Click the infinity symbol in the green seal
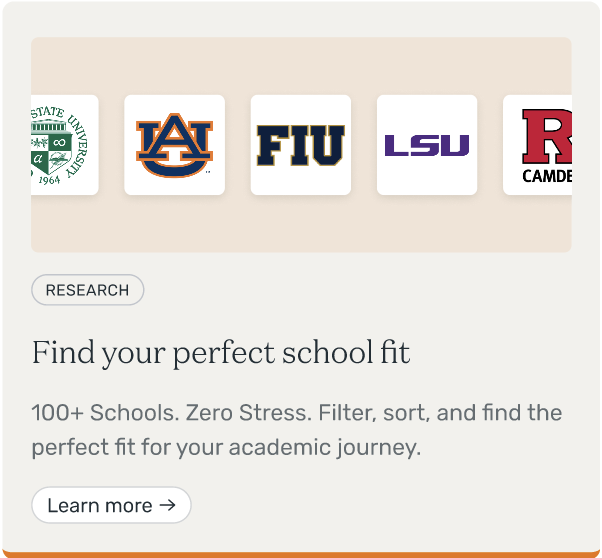Screen dimensions: 602x558 [x=59, y=142]
